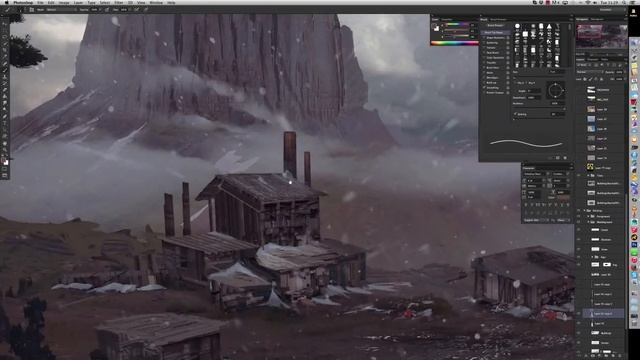The height and width of the screenshot is (360, 640).
Task: Hide the Buildings group layer
Action: tap(579, 211)
